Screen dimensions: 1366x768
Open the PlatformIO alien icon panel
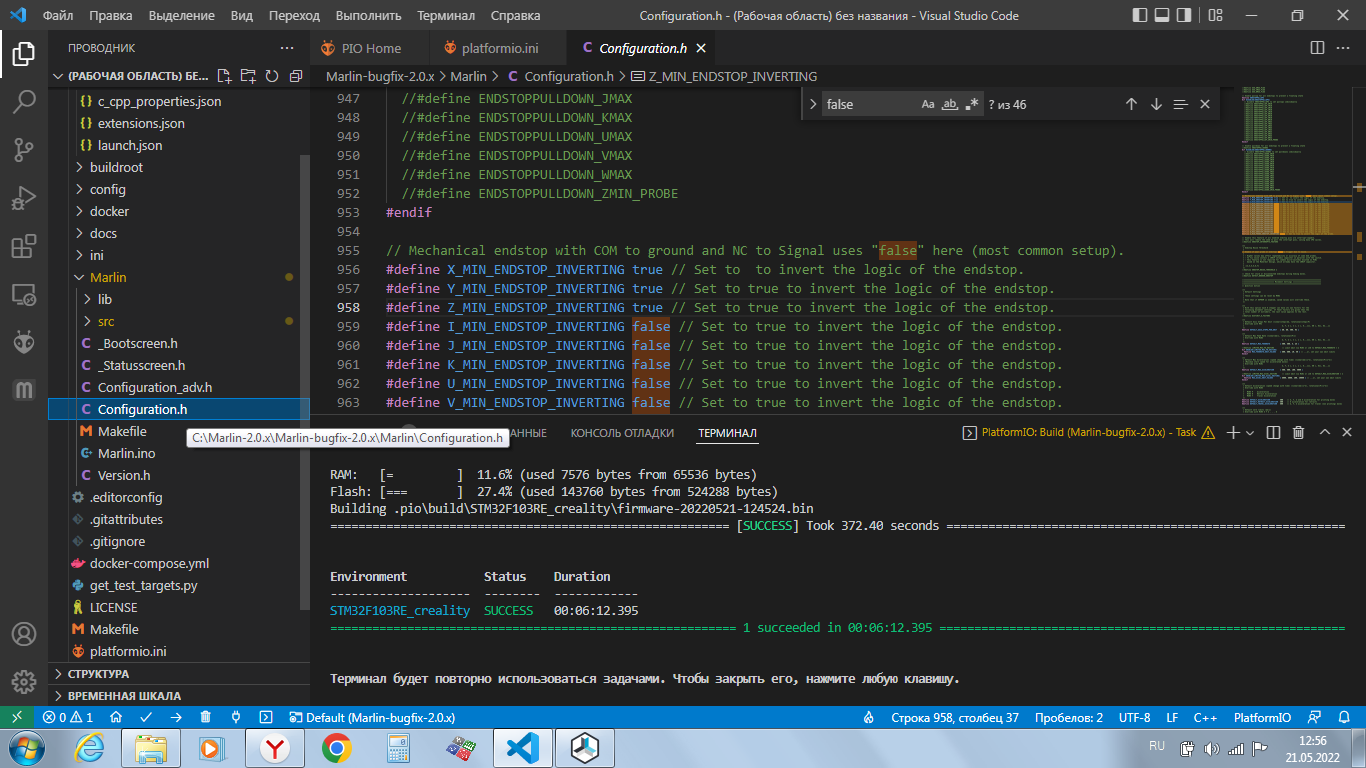coord(24,342)
